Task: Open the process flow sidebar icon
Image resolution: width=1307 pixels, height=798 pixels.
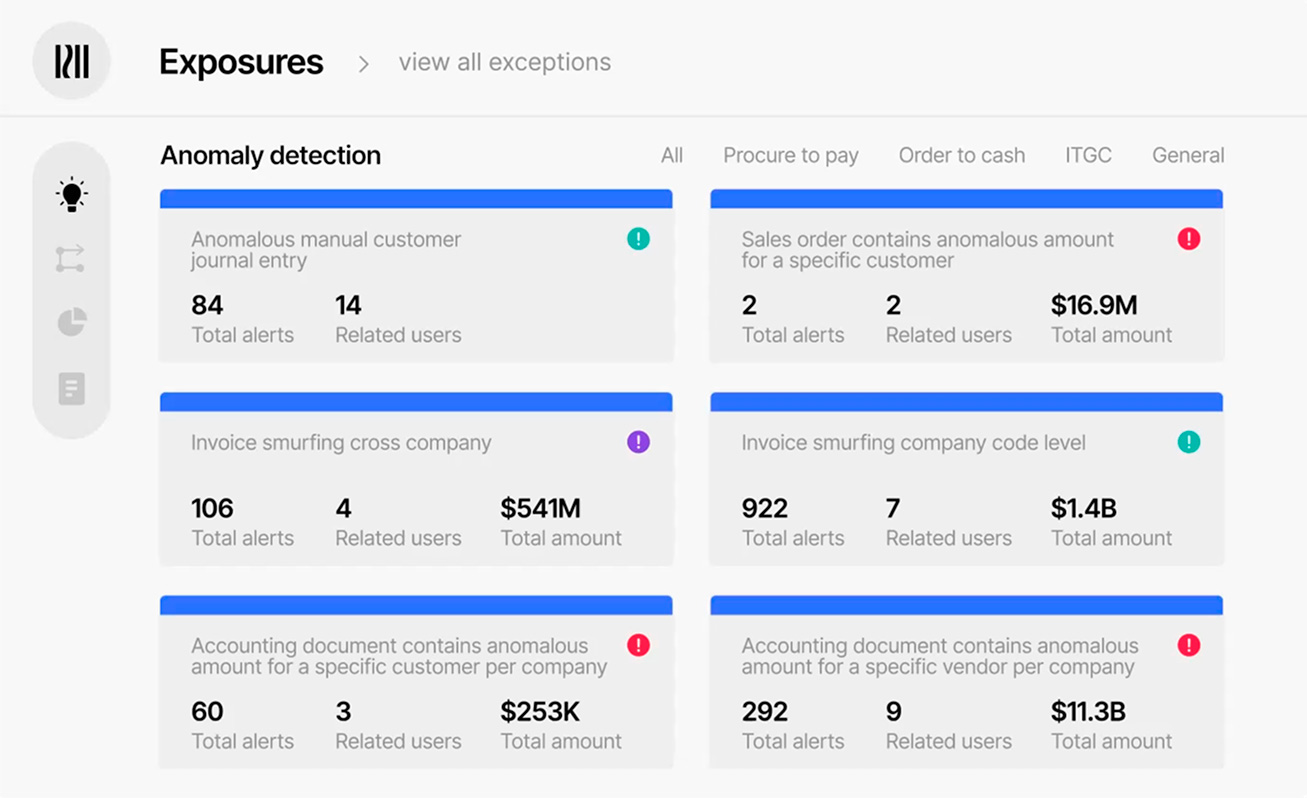Action: (70, 259)
